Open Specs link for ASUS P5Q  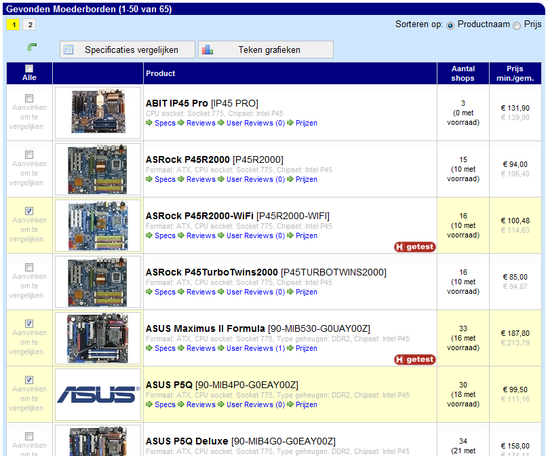tap(165, 404)
